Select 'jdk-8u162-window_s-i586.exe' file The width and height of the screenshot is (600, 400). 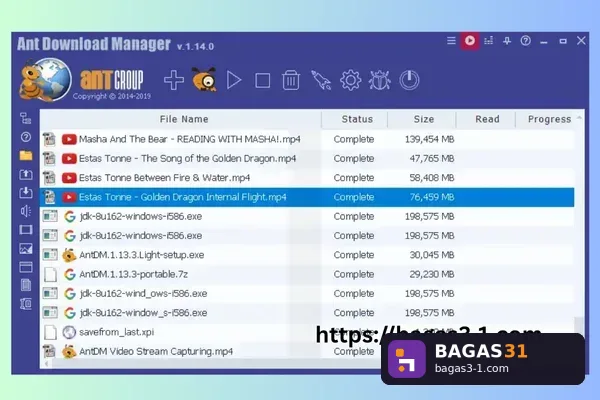[x=143, y=313]
